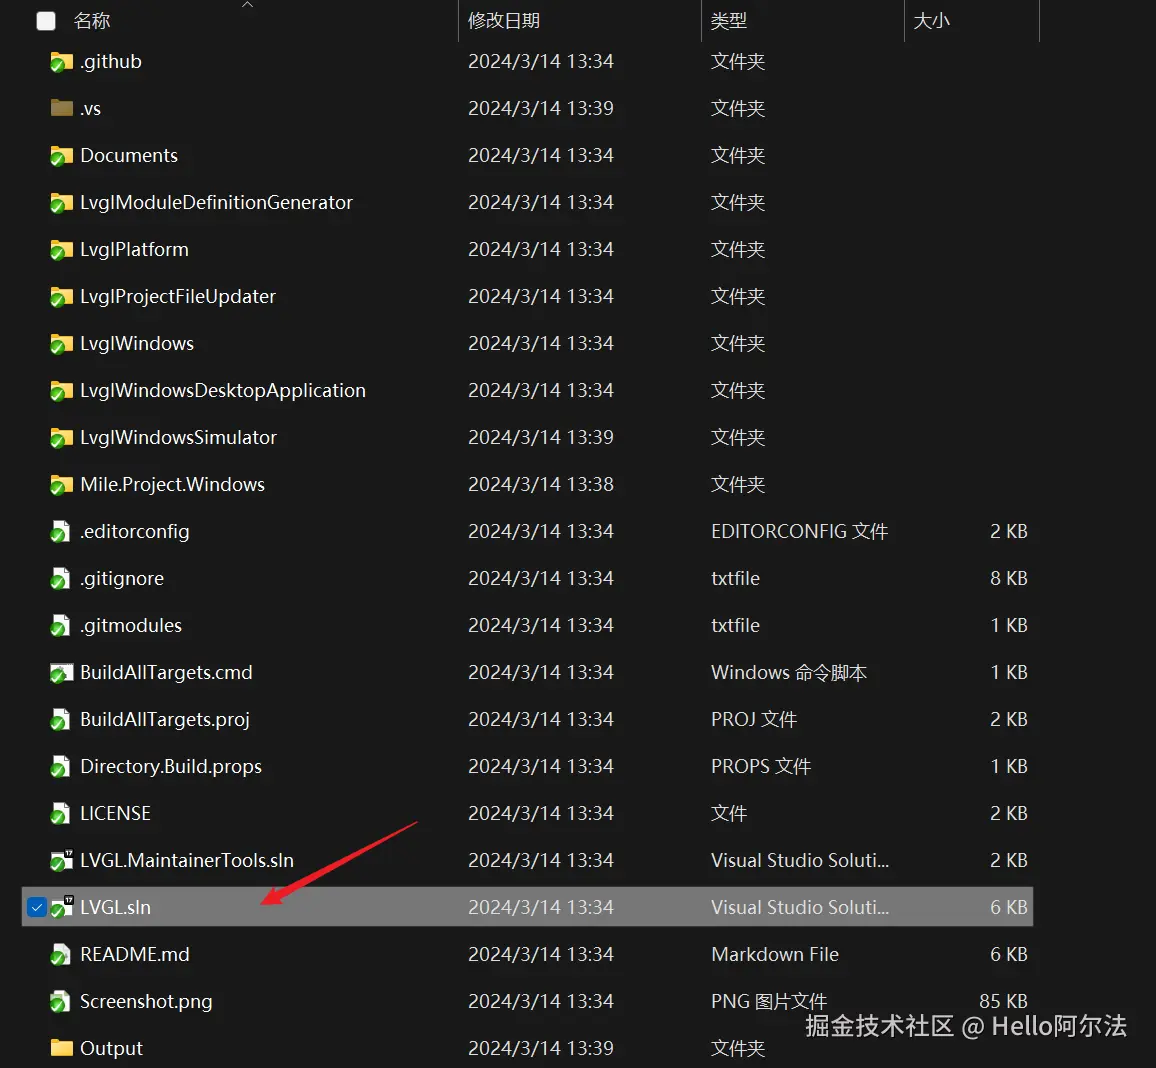Click the 85 KB size cell
This screenshot has height=1068, width=1156.
[1003, 1001]
